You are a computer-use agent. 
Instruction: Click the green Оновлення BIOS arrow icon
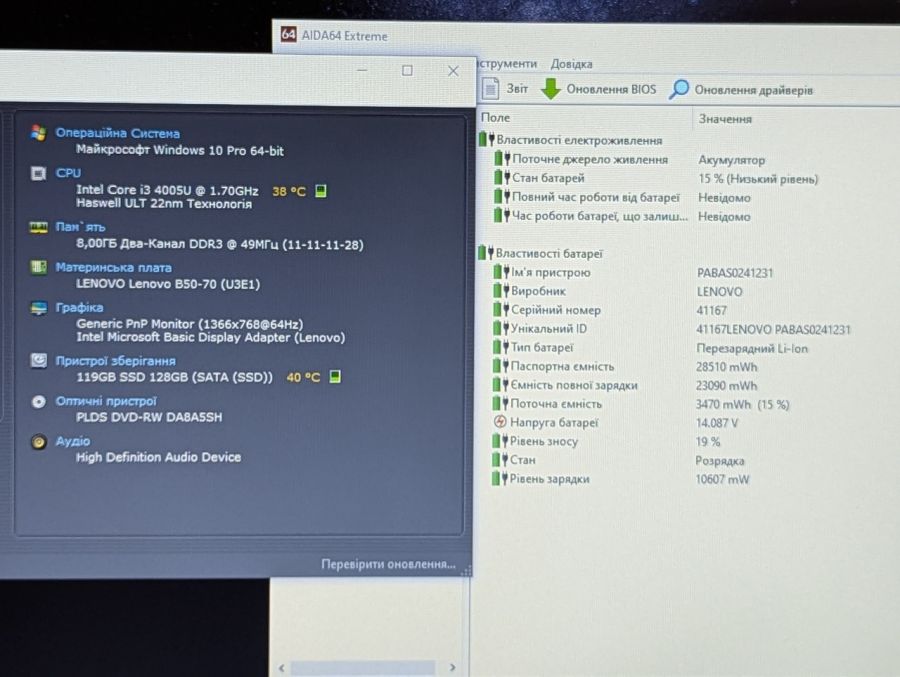(x=550, y=88)
